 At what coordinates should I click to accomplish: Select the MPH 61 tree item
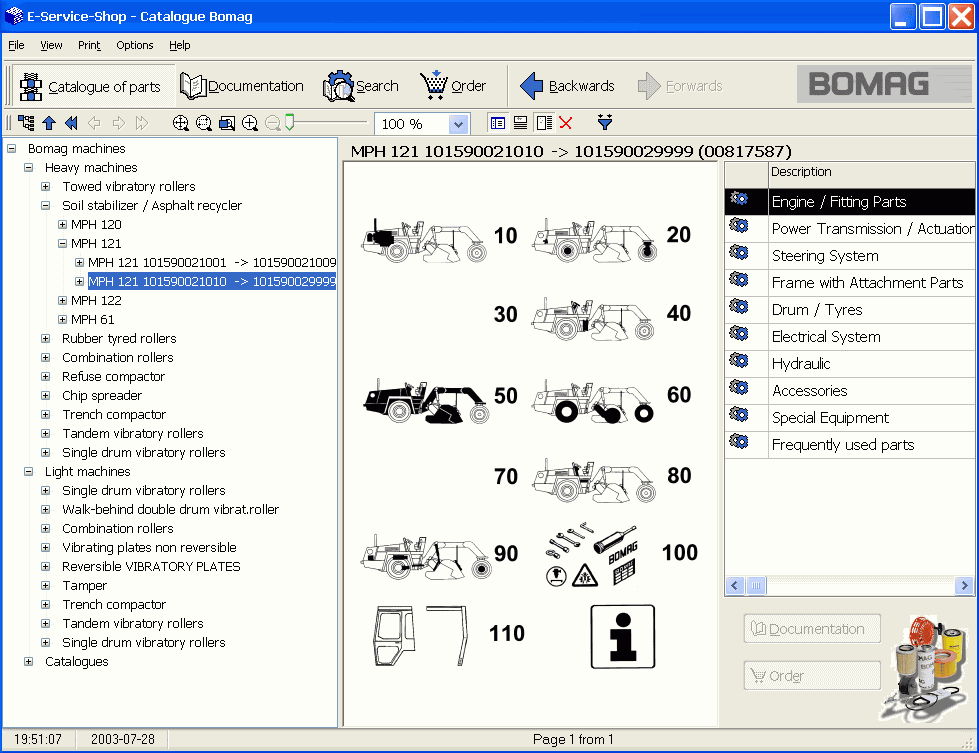pyautogui.click(x=92, y=320)
